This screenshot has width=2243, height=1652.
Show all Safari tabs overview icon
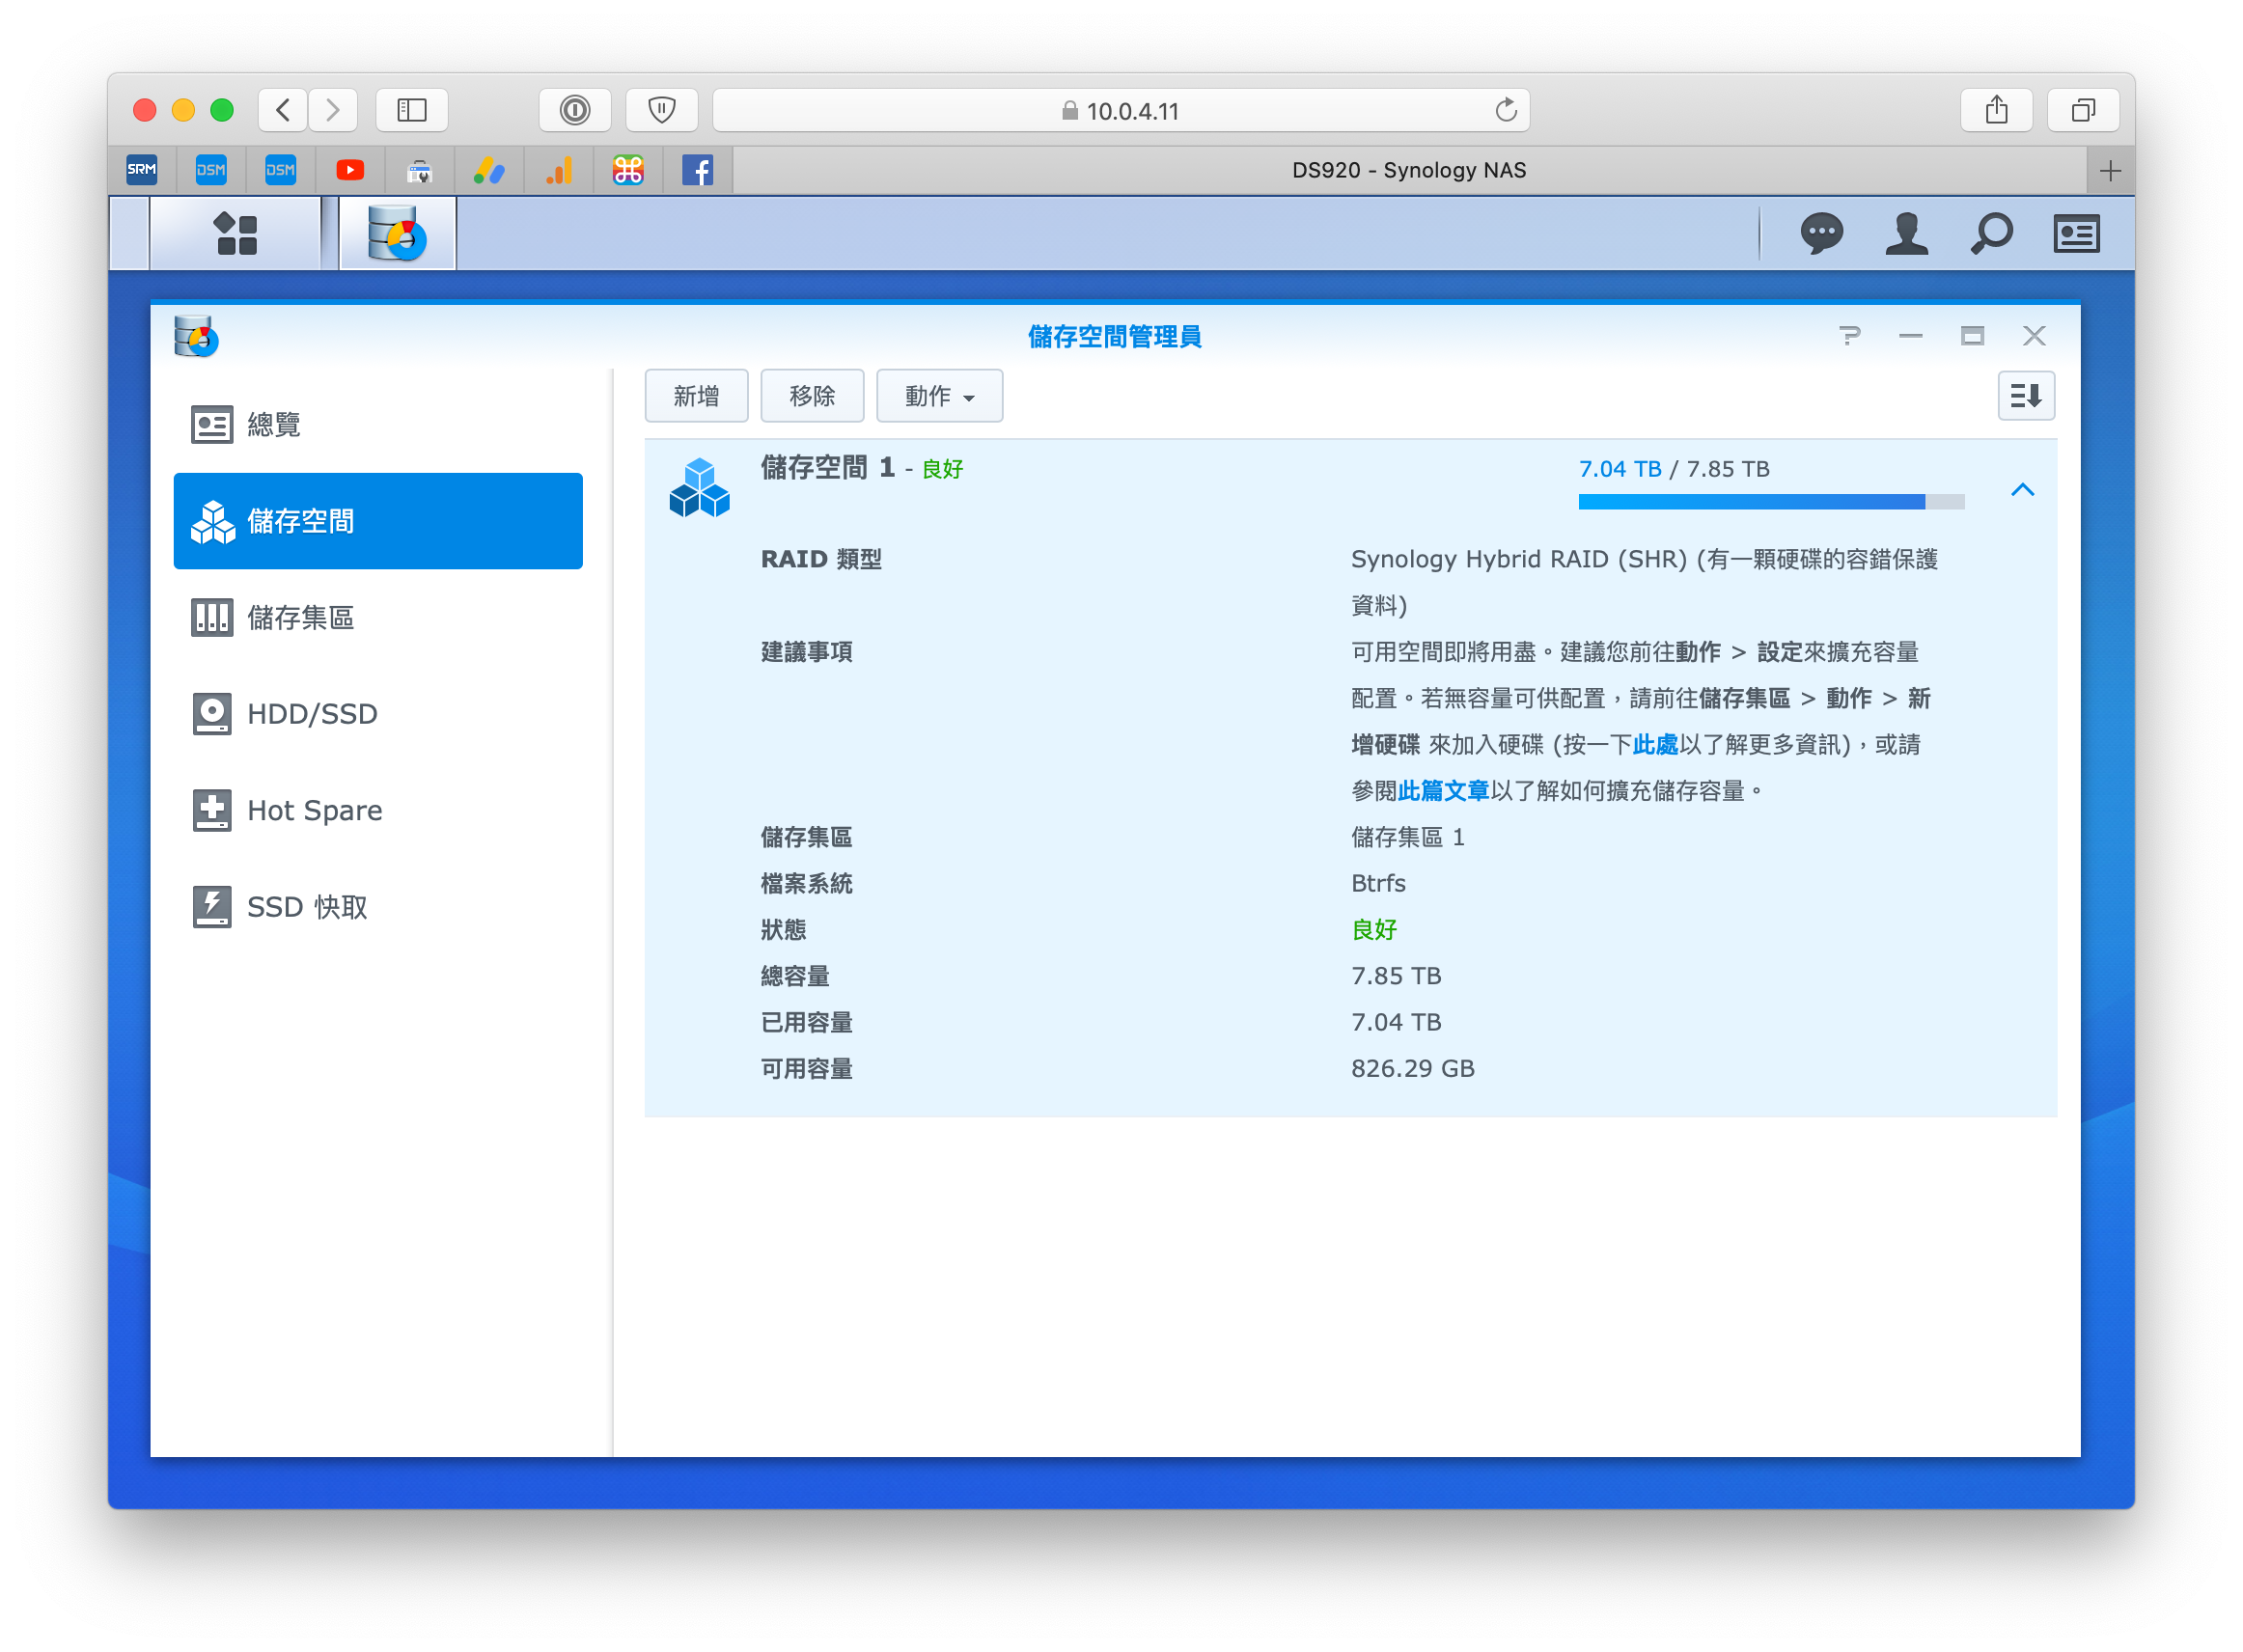[x=2083, y=110]
